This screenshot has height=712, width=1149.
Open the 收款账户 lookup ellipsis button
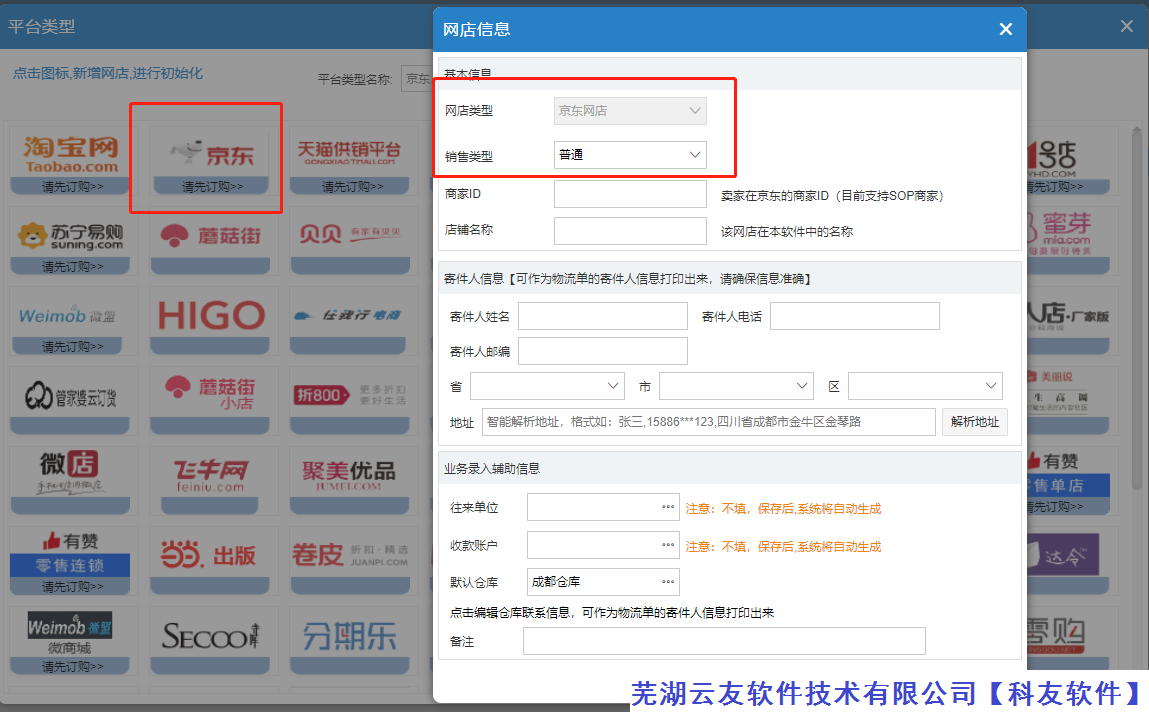[x=668, y=545]
